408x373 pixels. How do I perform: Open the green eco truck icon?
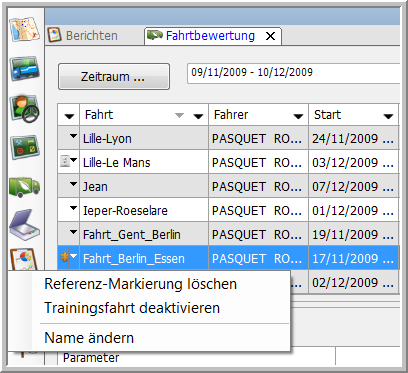tap(25, 186)
